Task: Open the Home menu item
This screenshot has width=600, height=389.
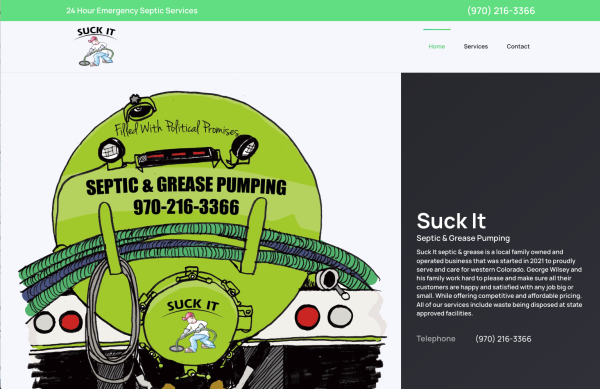Action: click(437, 46)
